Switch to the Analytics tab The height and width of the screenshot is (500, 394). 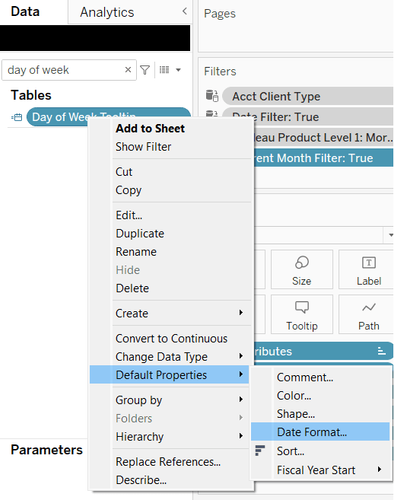107,12
